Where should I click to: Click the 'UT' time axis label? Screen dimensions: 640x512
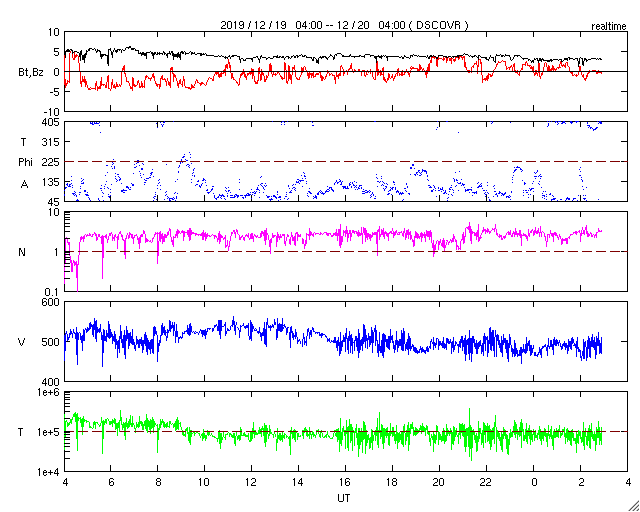click(x=344, y=498)
